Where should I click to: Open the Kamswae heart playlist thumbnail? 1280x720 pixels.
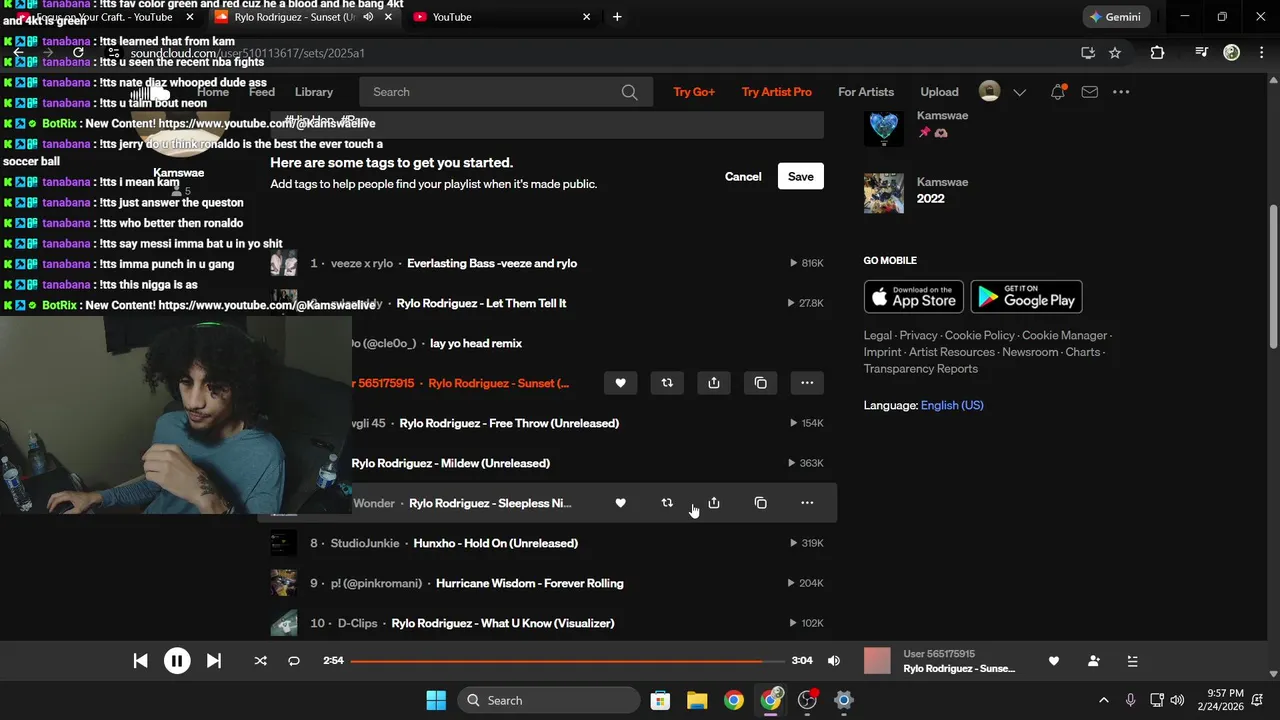click(884, 127)
